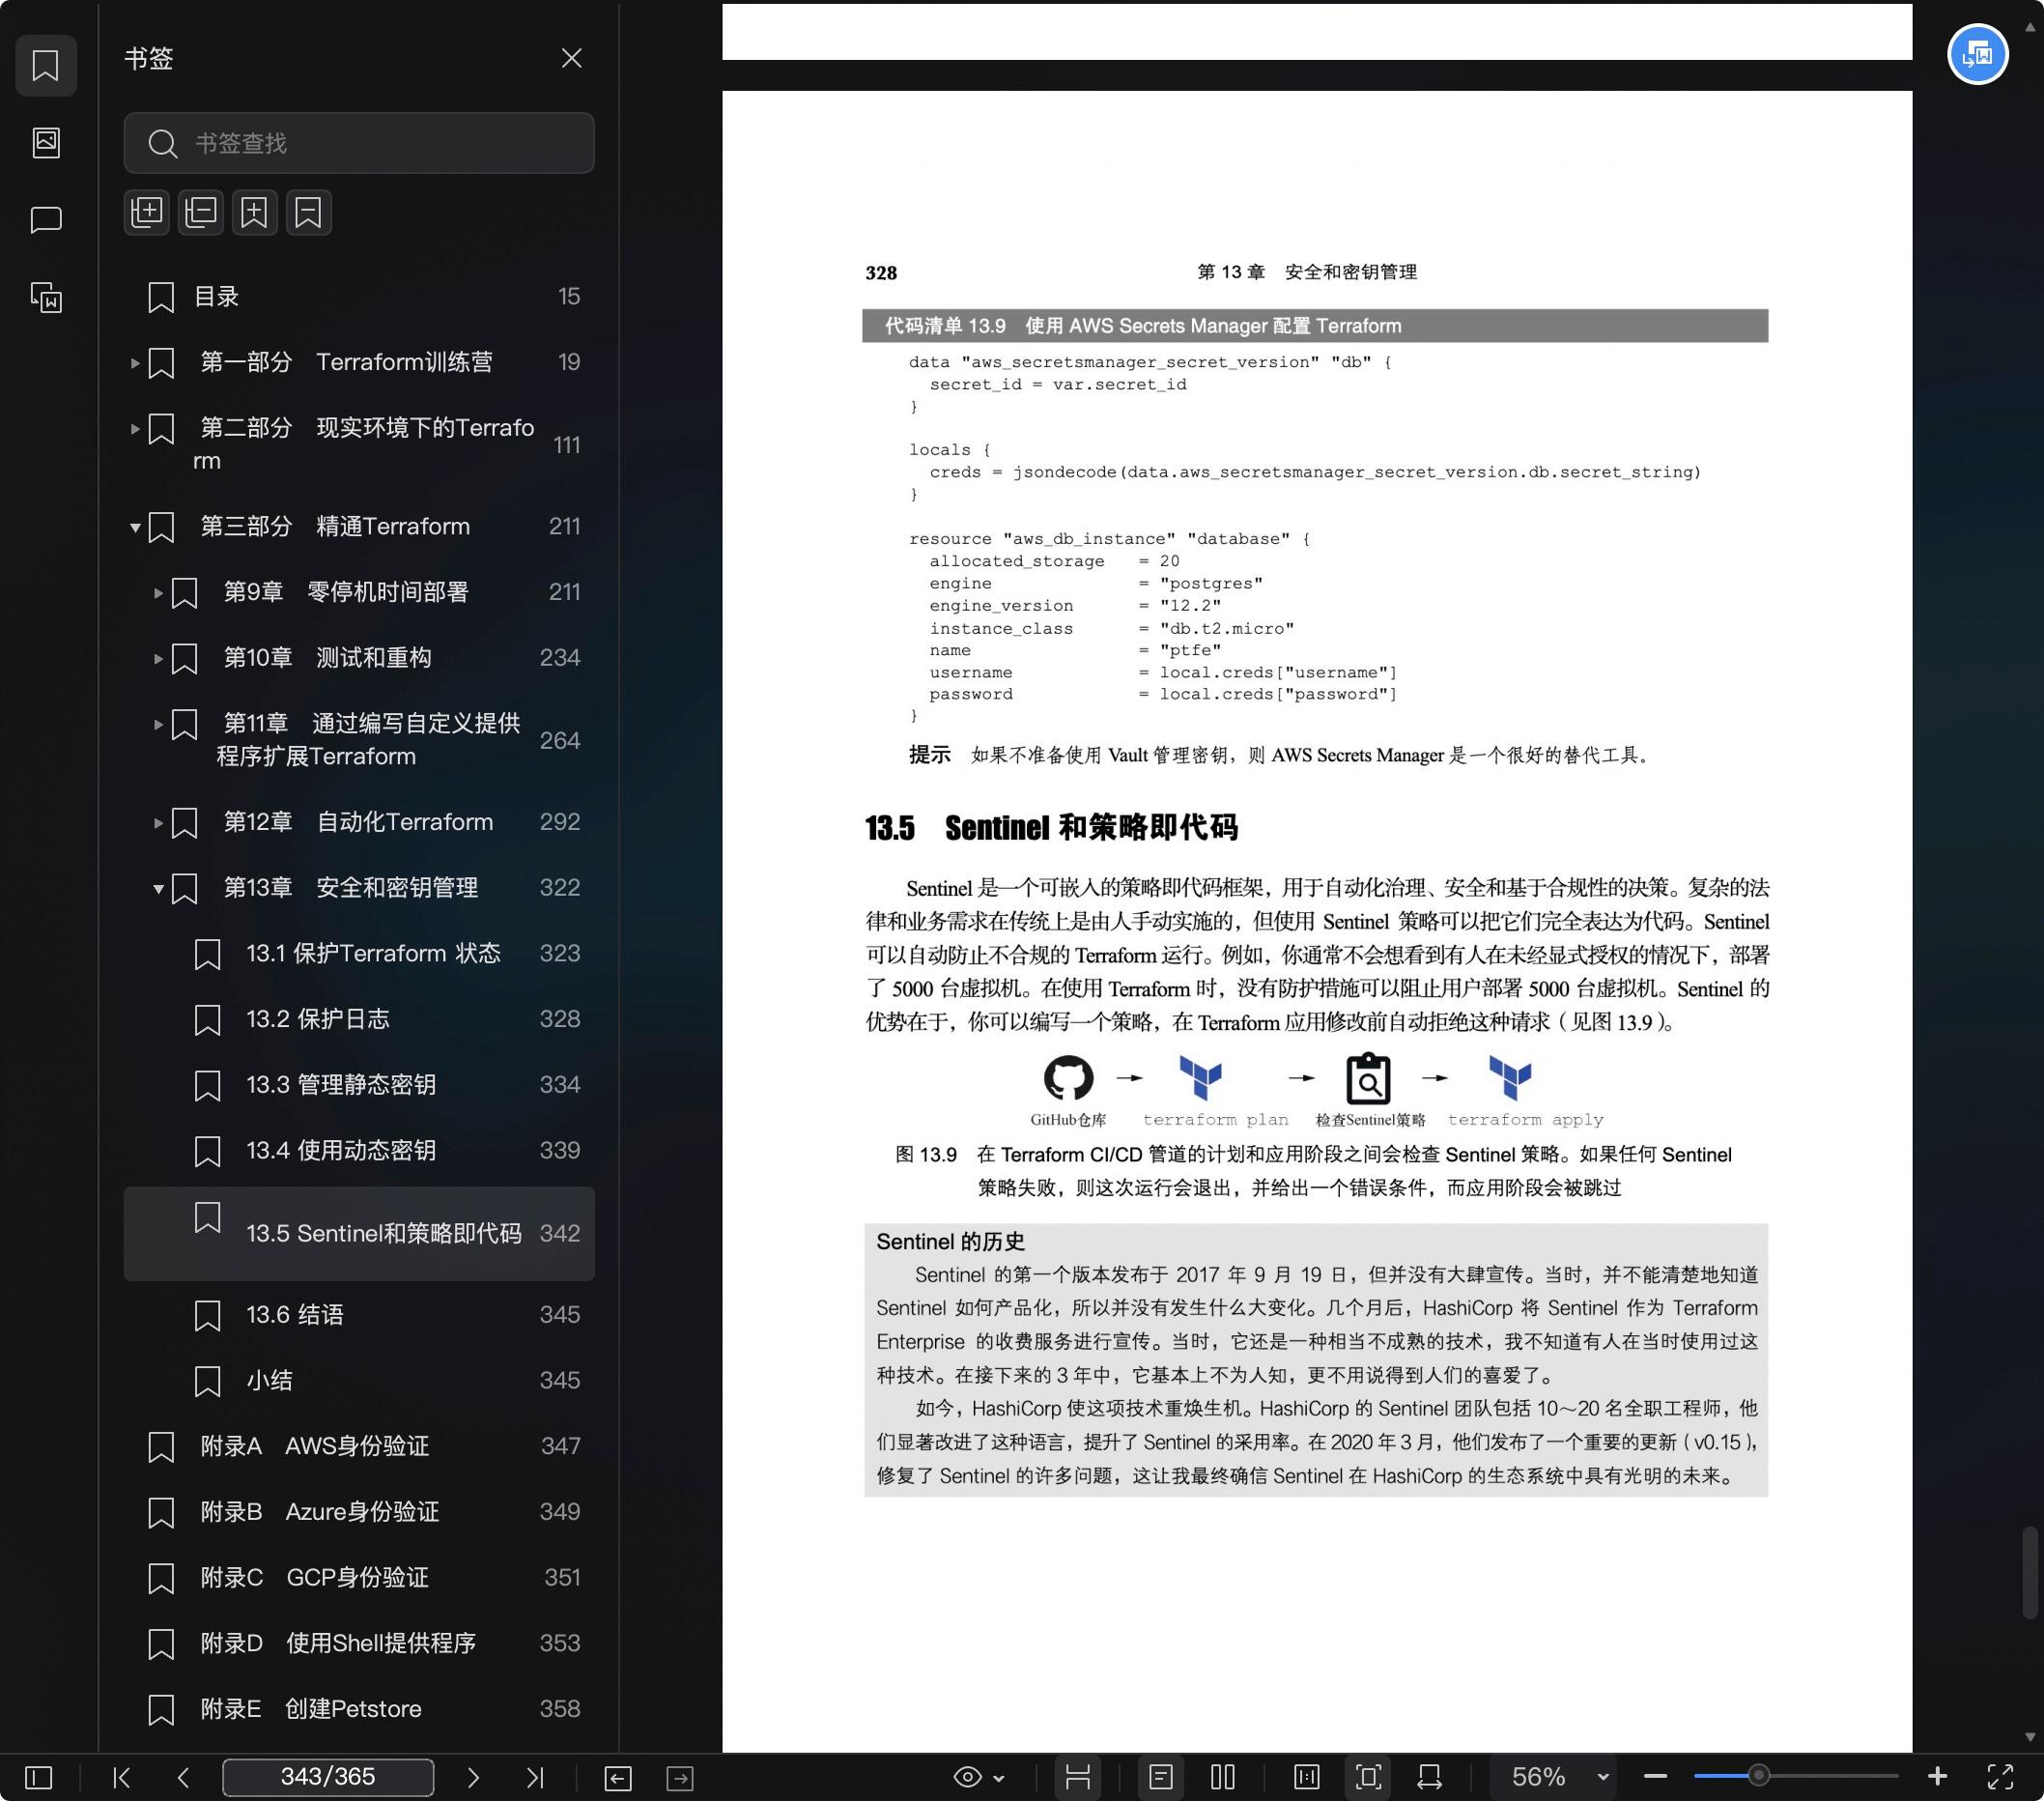Screen dimensions: 2044x1801
Task: Open the convert-to-Word panel icon in sidebar
Action: pos(46,297)
